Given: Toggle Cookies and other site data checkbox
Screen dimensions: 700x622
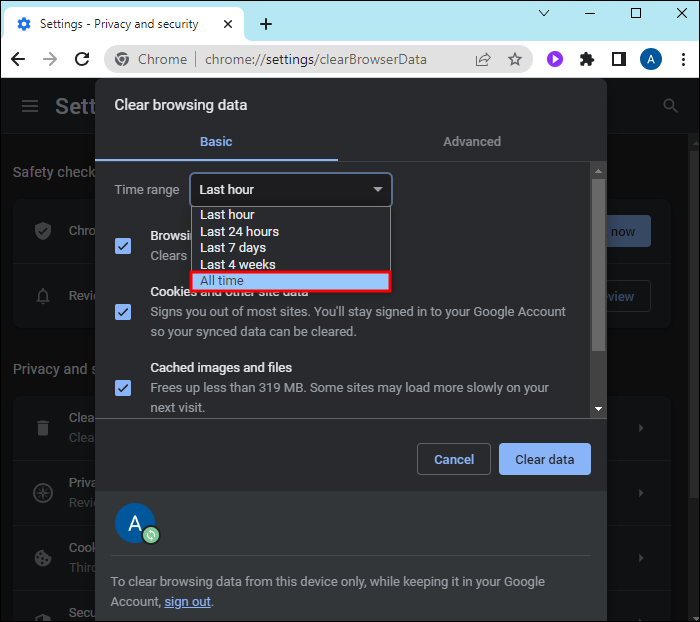Looking at the screenshot, I should (123, 311).
